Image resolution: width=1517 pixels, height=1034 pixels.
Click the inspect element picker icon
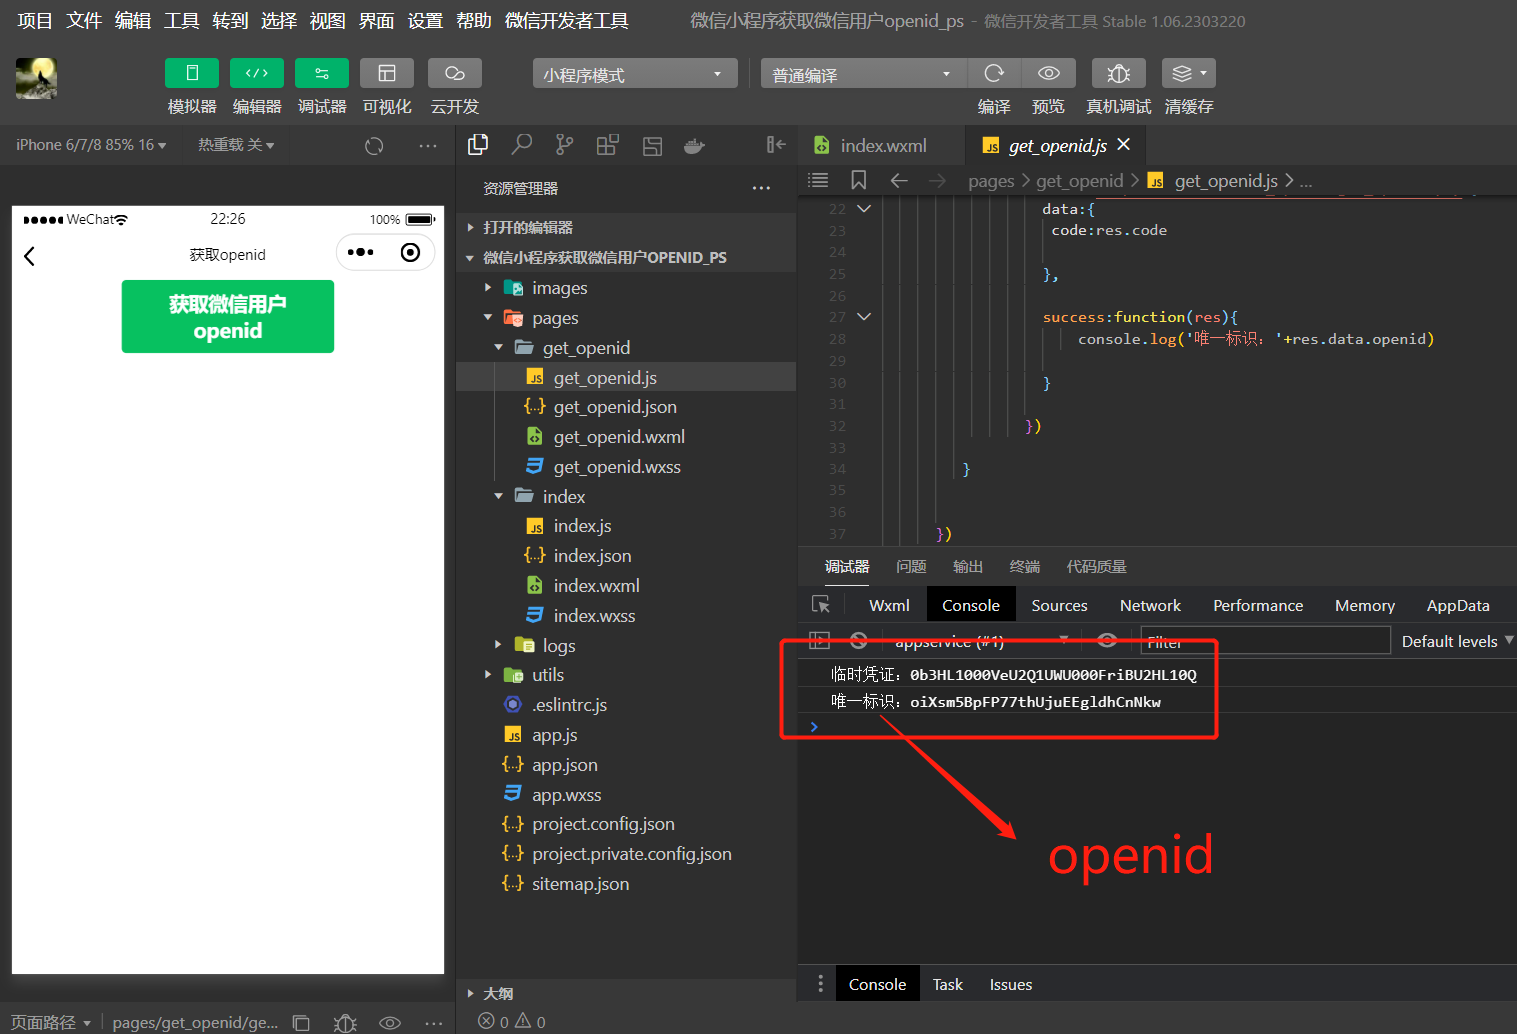tap(821, 605)
